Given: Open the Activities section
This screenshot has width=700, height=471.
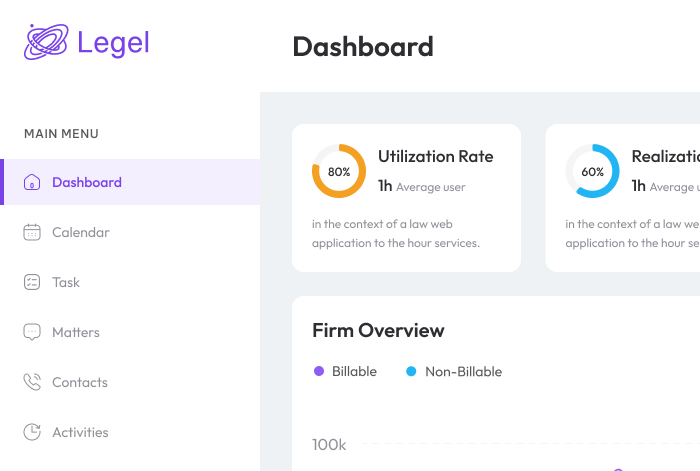Looking at the screenshot, I should coord(80,432).
